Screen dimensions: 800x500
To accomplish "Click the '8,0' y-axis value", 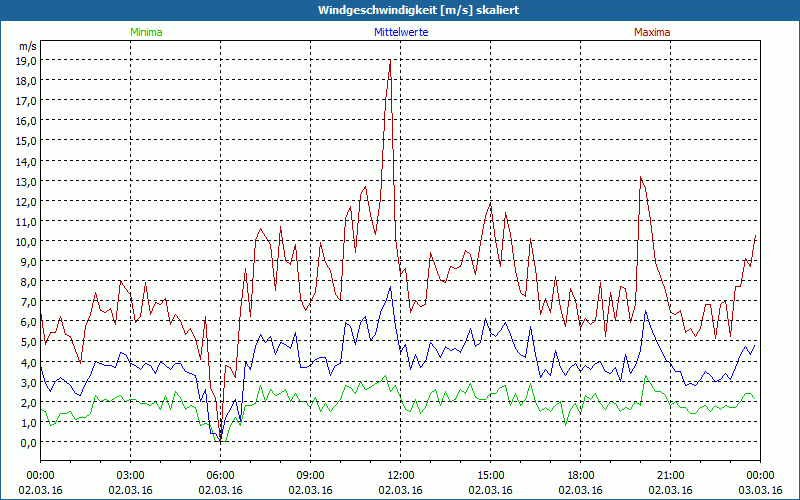I will click(x=29, y=282).
